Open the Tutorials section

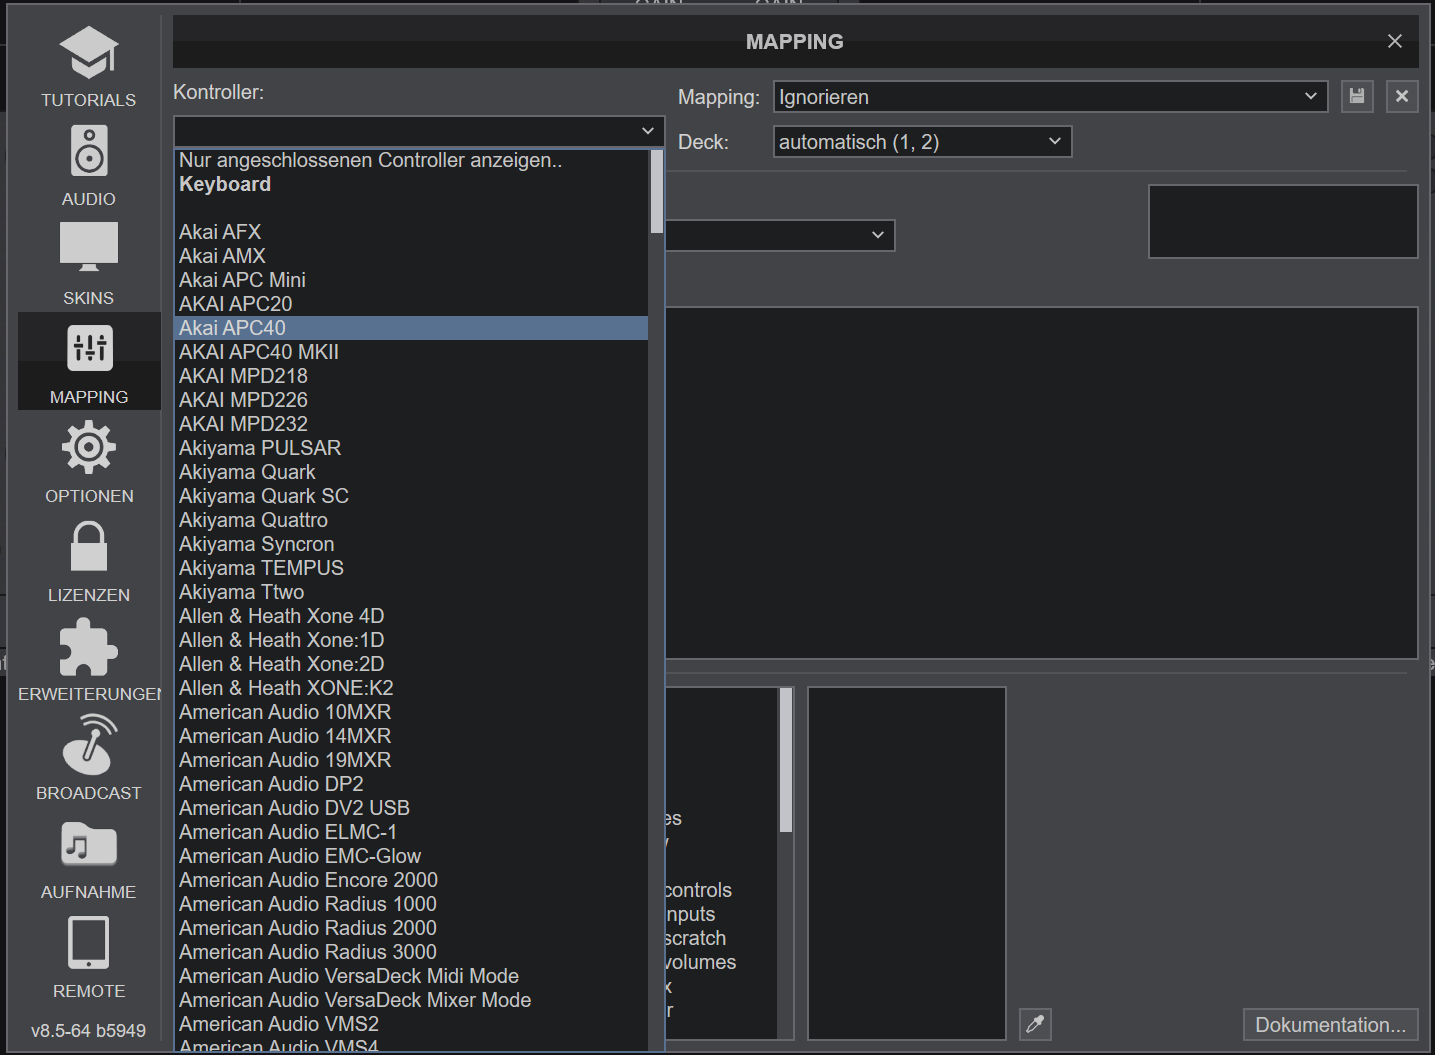coord(89,66)
